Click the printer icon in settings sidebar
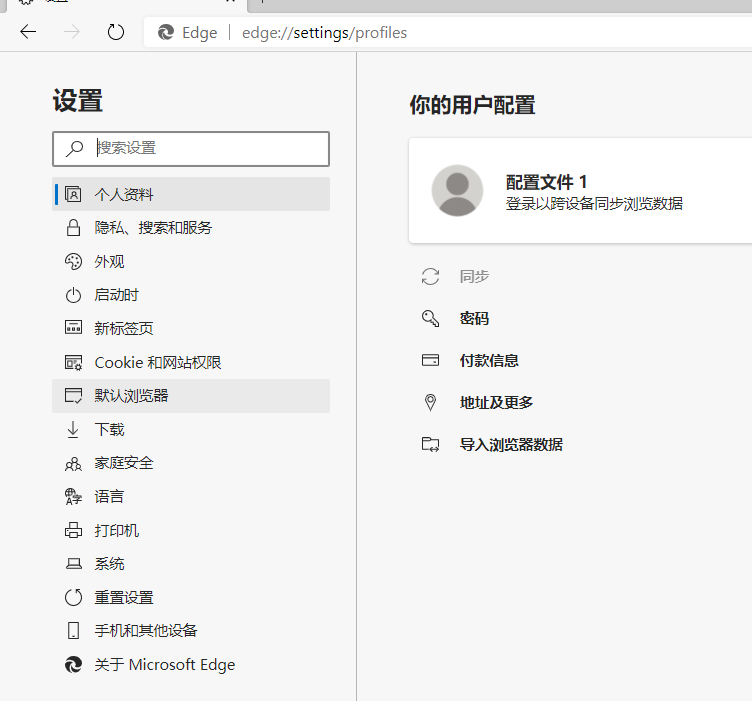This screenshot has width=752, height=701. click(x=73, y=531)
